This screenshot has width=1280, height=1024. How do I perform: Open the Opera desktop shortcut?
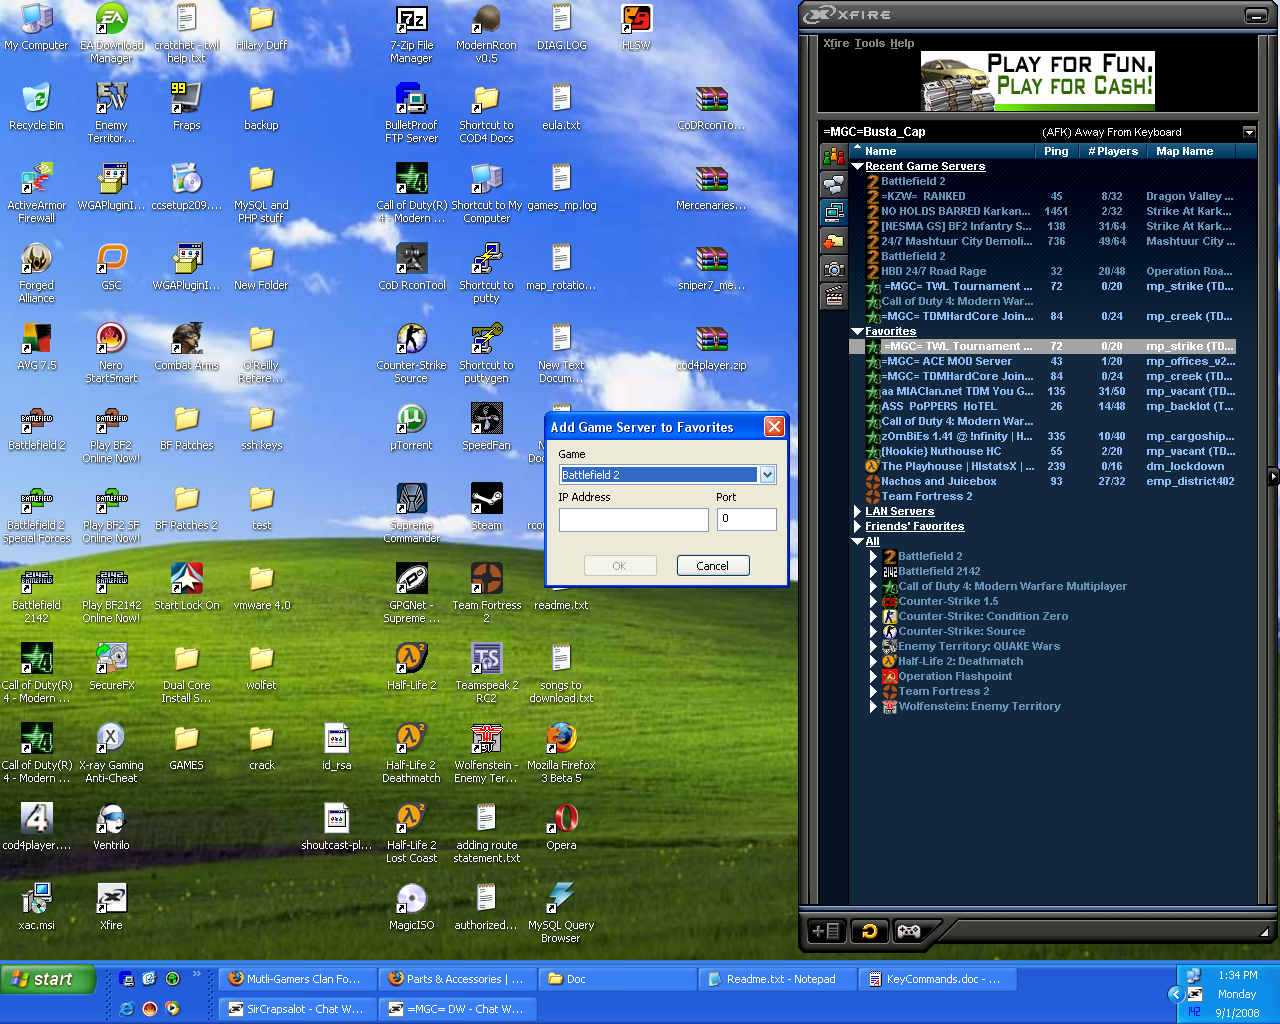coord(561,827)
